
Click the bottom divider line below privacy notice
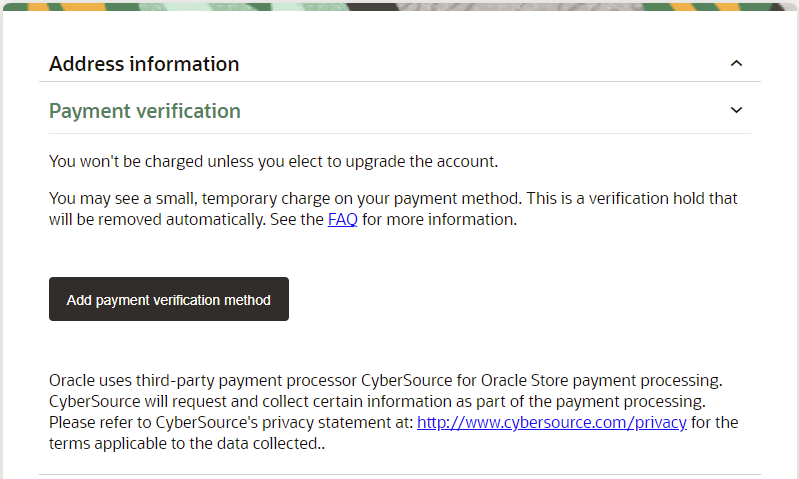point(400,474)
